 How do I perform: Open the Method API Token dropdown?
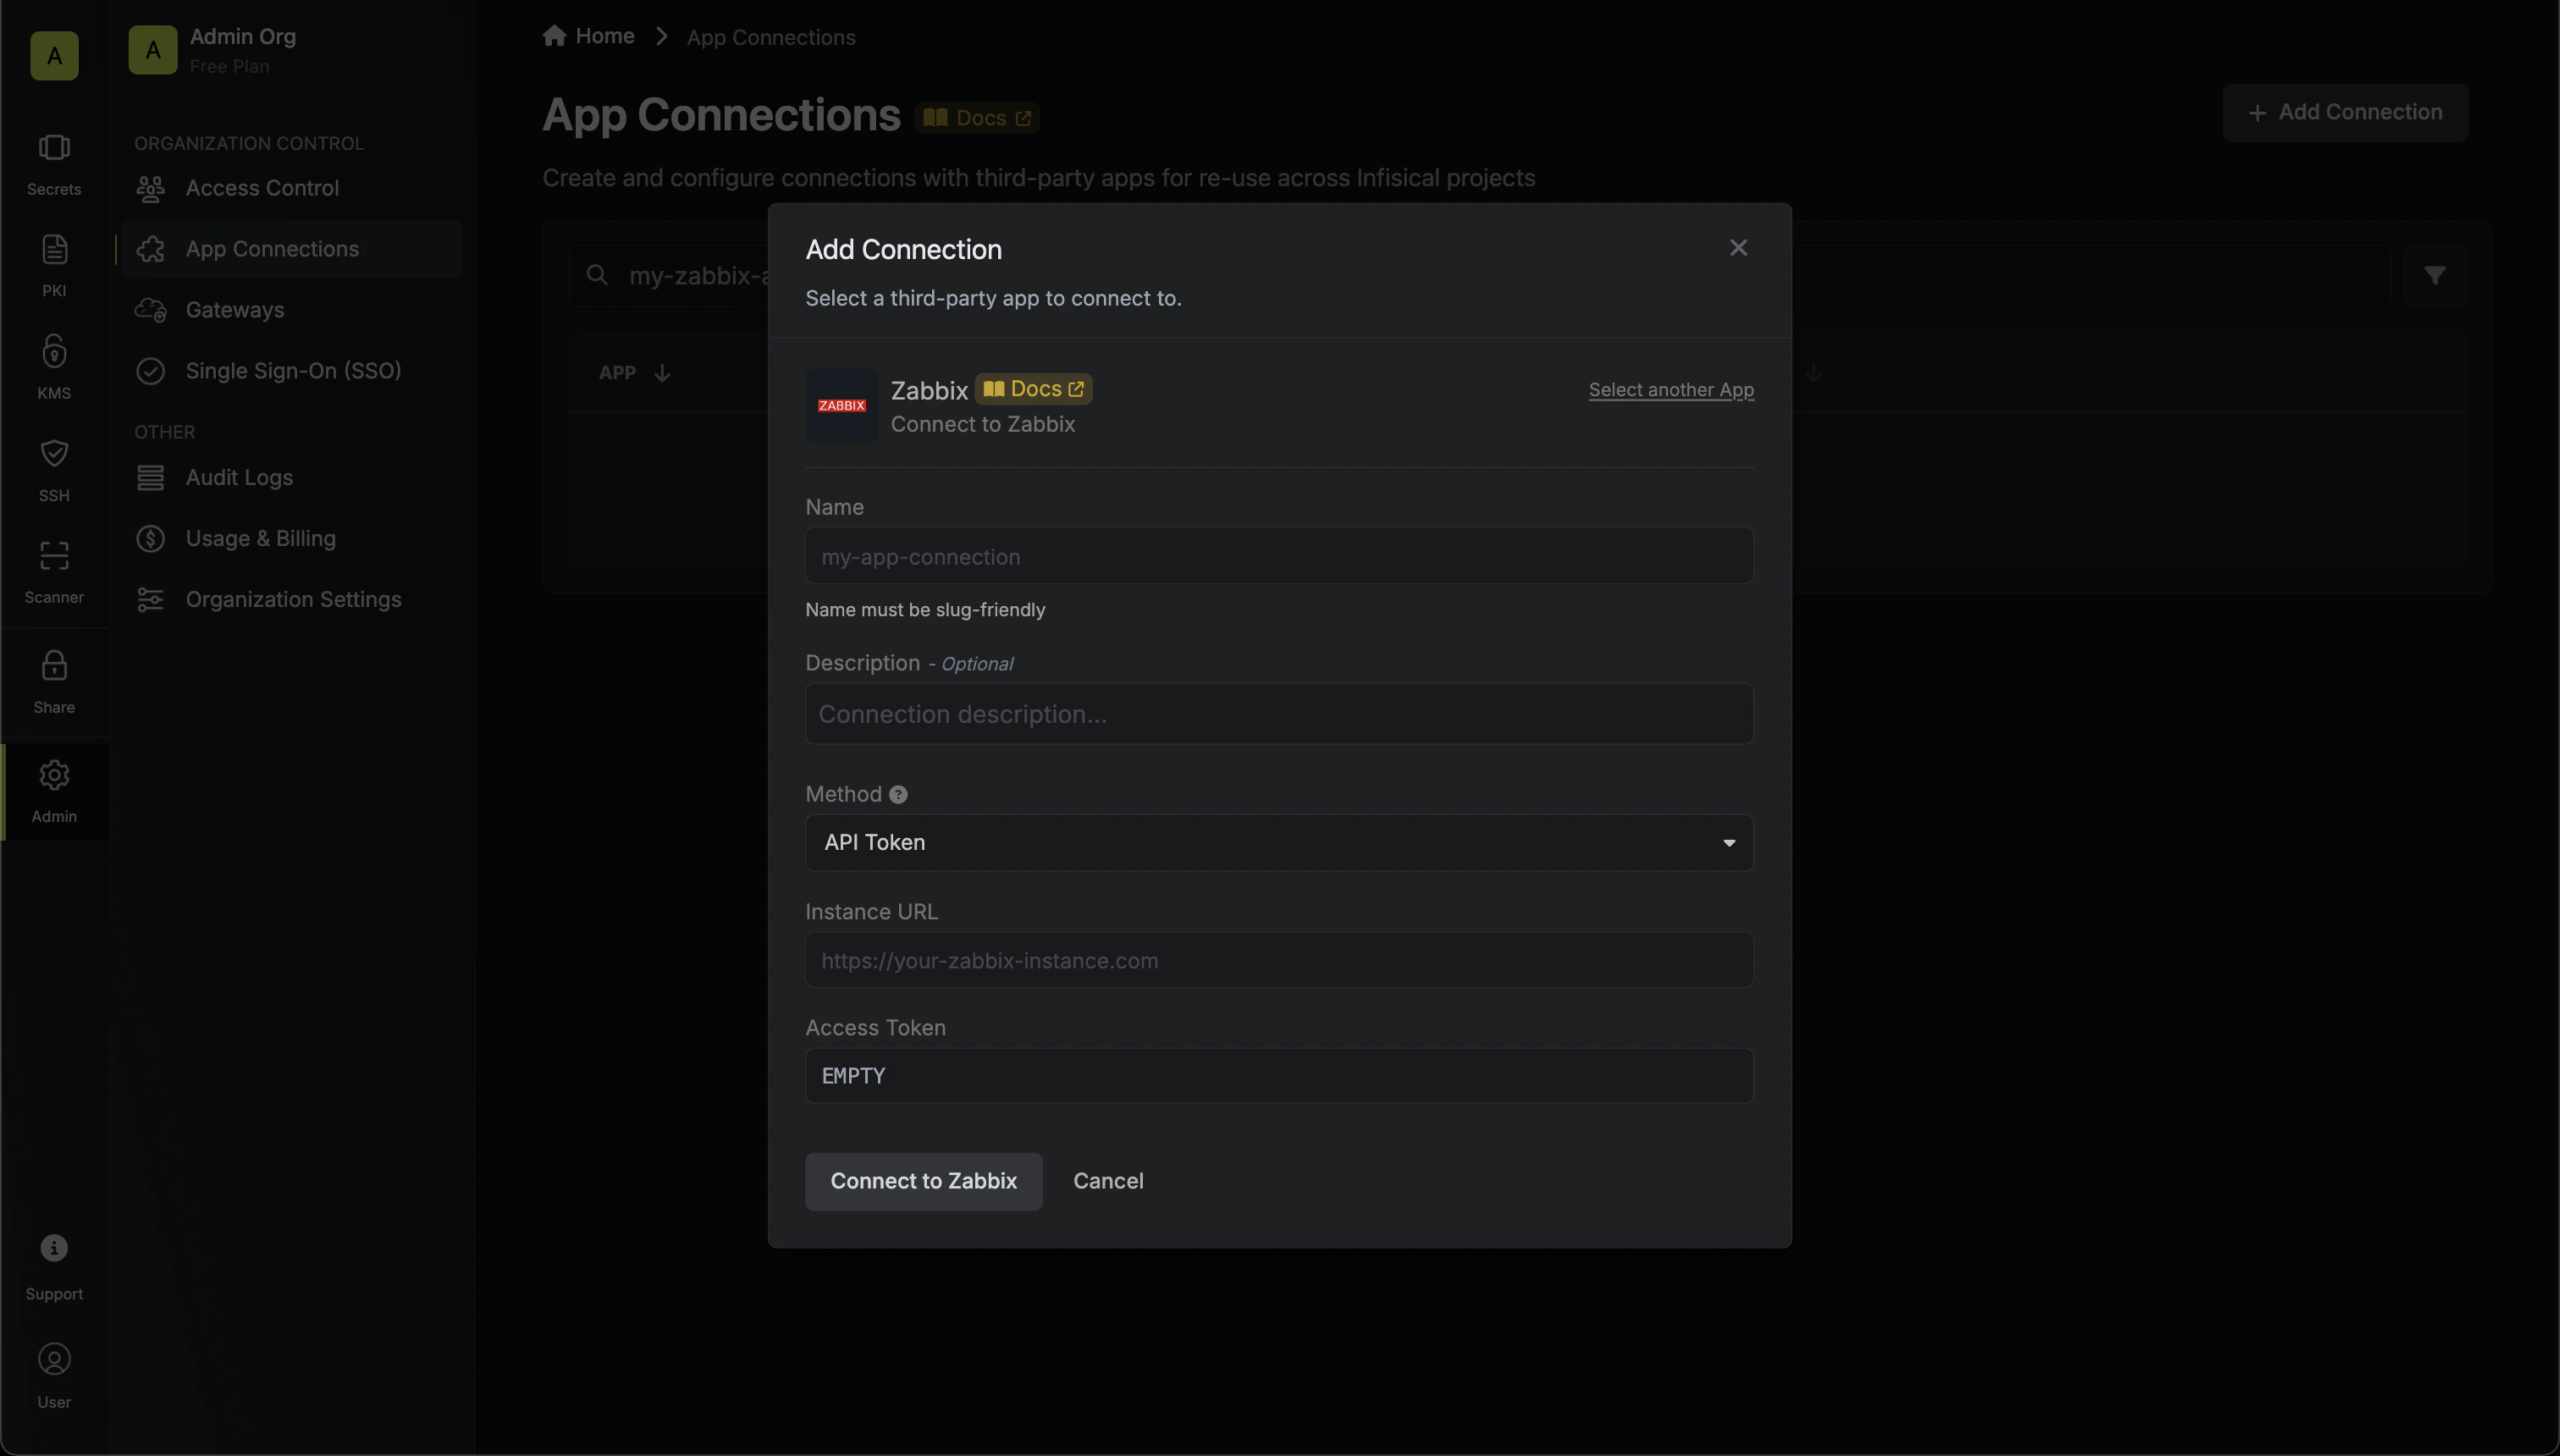pyautogui.click(x=1279, y=843)
